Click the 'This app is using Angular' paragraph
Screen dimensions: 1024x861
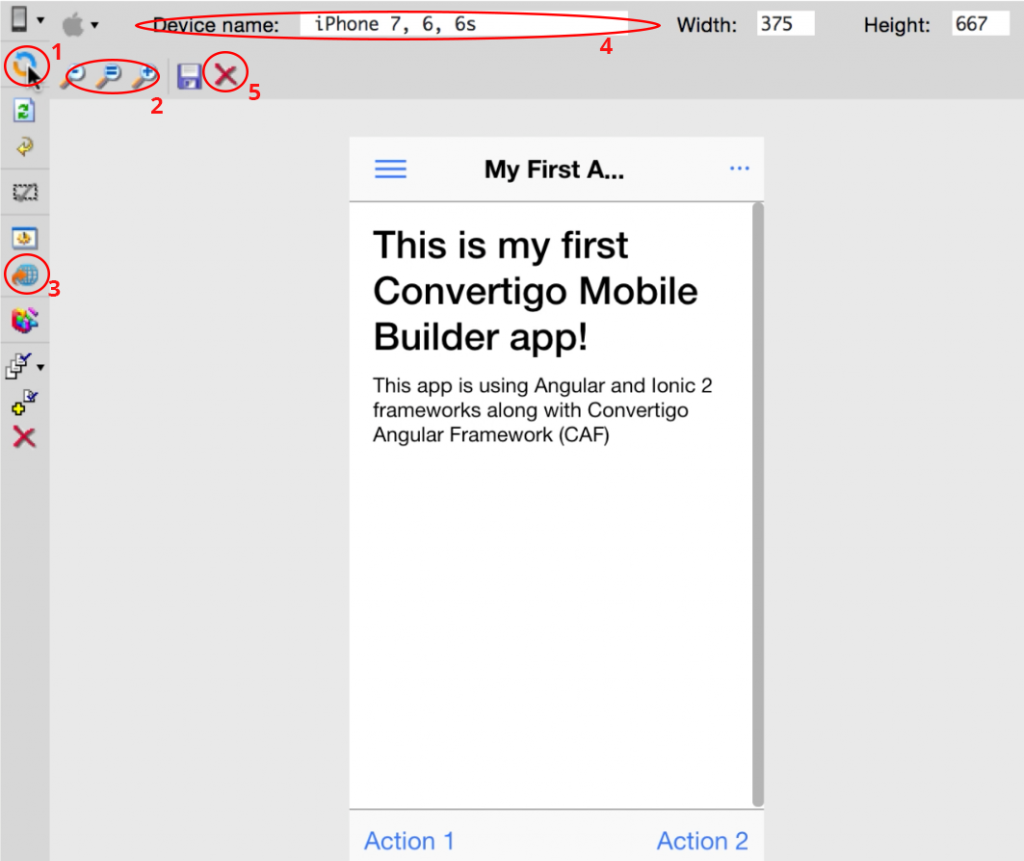pyautogui.click(x=543, y=410)
